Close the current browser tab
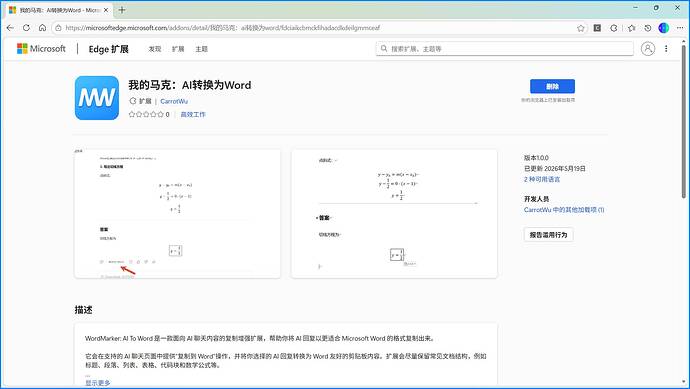 point(106,10)
